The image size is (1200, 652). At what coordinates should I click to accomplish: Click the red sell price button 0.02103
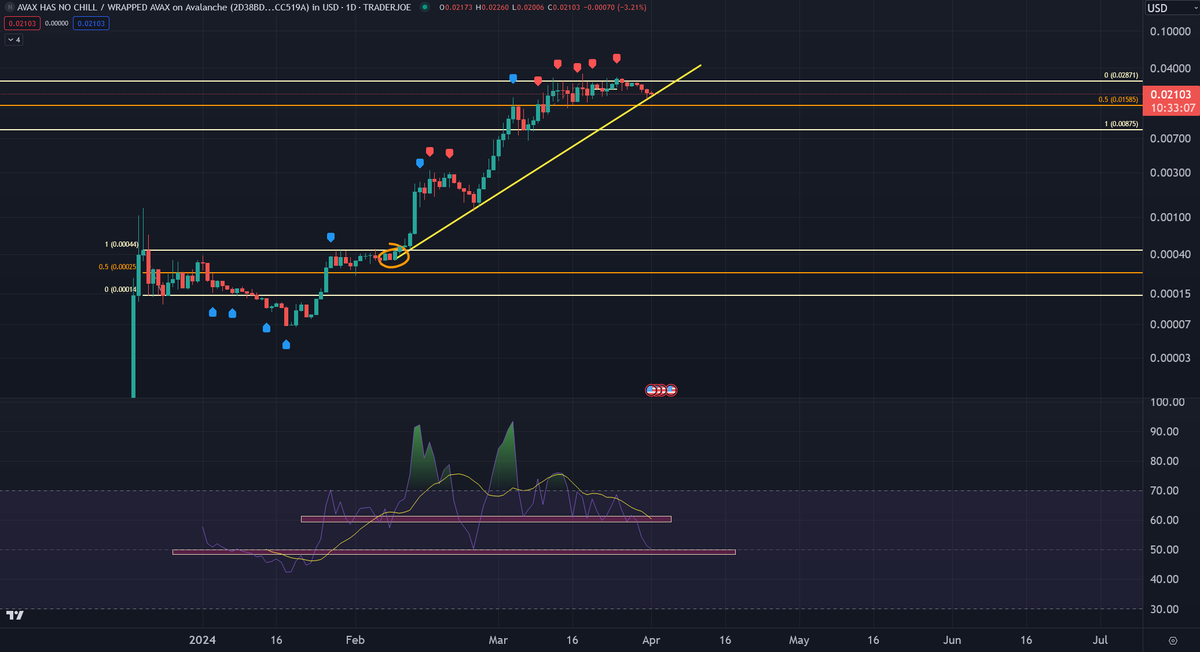20,24
